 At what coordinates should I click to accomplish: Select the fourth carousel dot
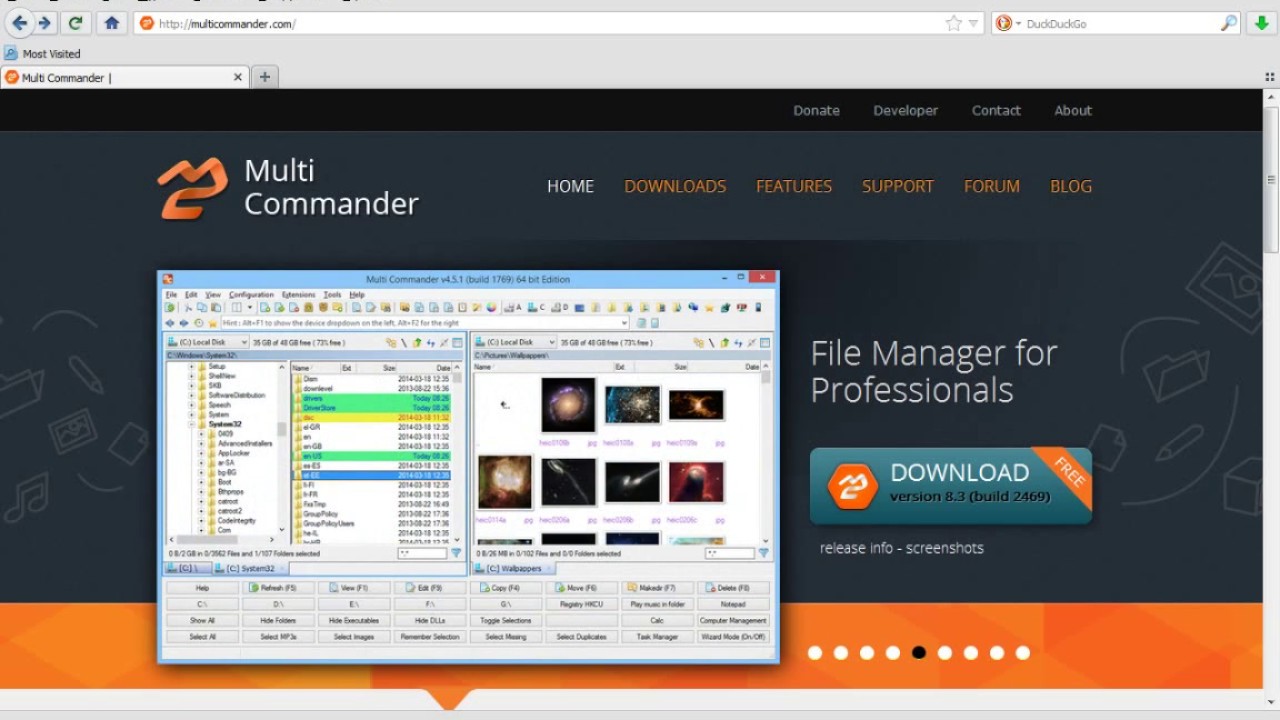point(893,653)
